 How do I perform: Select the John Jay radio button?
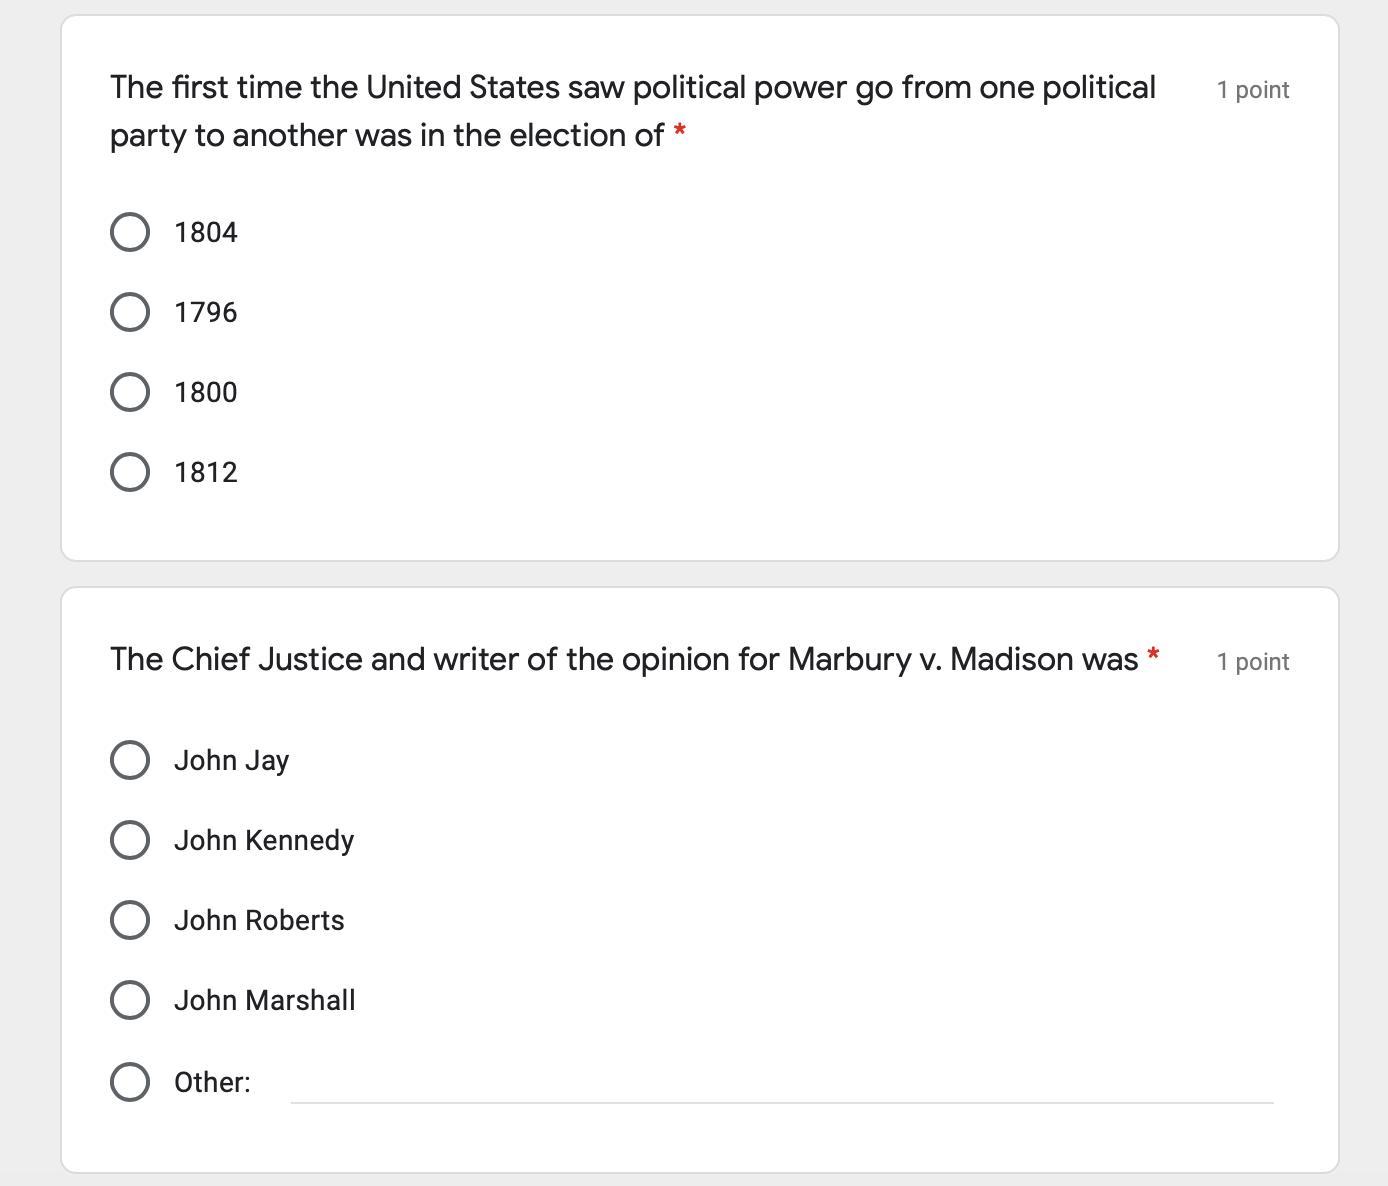[x=130, y=760]
